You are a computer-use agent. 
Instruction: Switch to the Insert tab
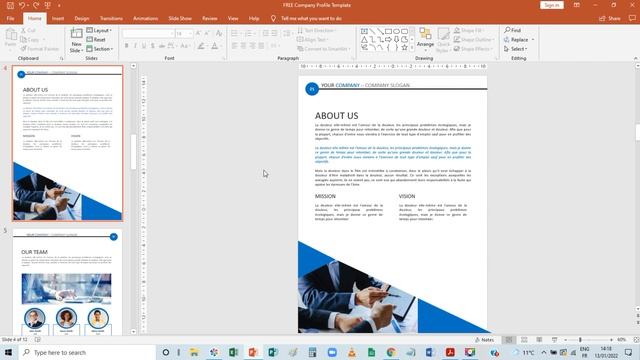point(58,18)
